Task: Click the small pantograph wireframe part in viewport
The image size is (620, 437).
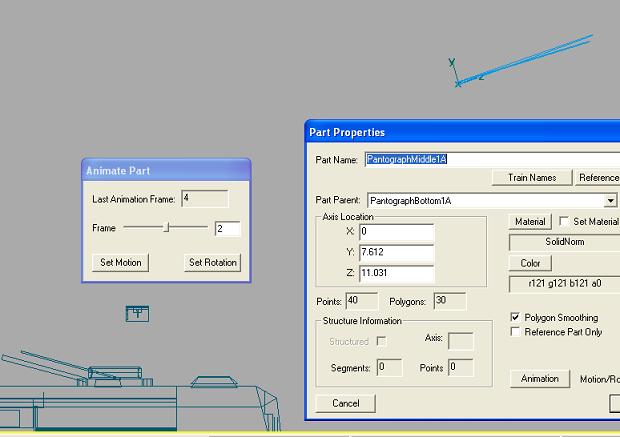Action: 138,314
